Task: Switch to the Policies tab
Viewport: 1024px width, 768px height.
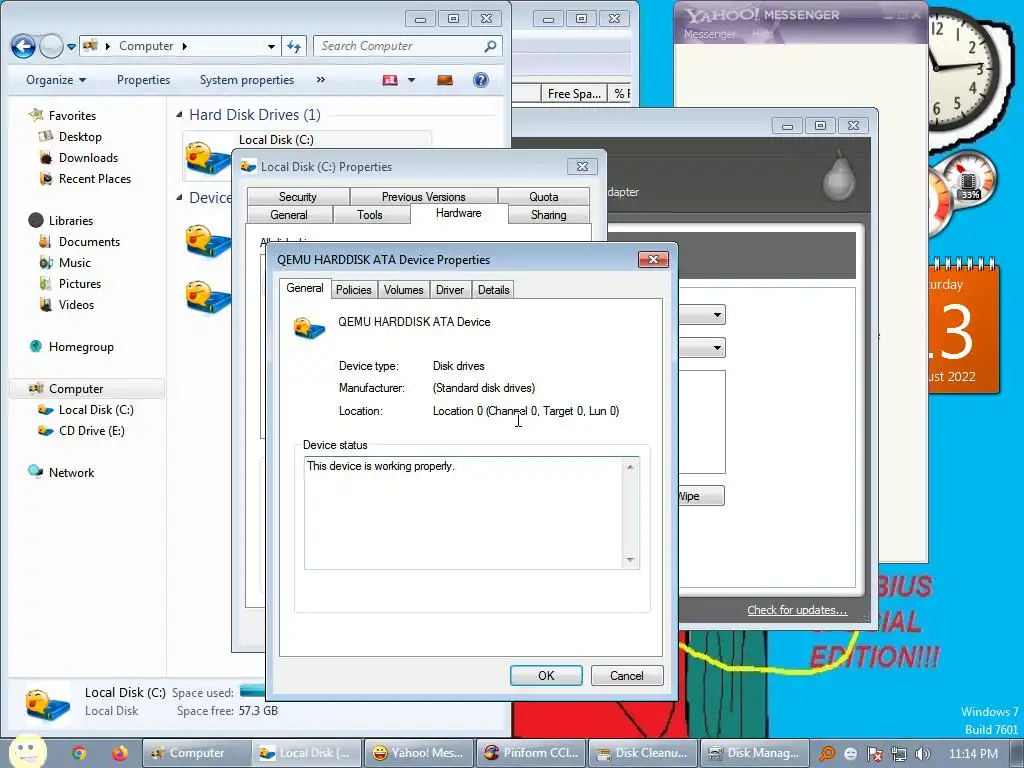Action: click(x=353, y=289)
